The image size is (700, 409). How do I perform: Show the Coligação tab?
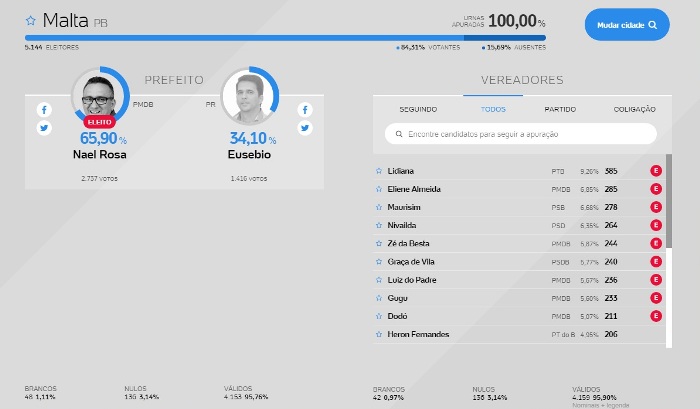(634, 109)
